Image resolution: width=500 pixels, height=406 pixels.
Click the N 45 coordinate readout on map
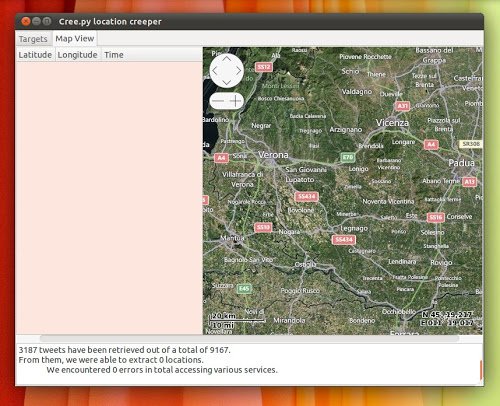click(447, 315)
